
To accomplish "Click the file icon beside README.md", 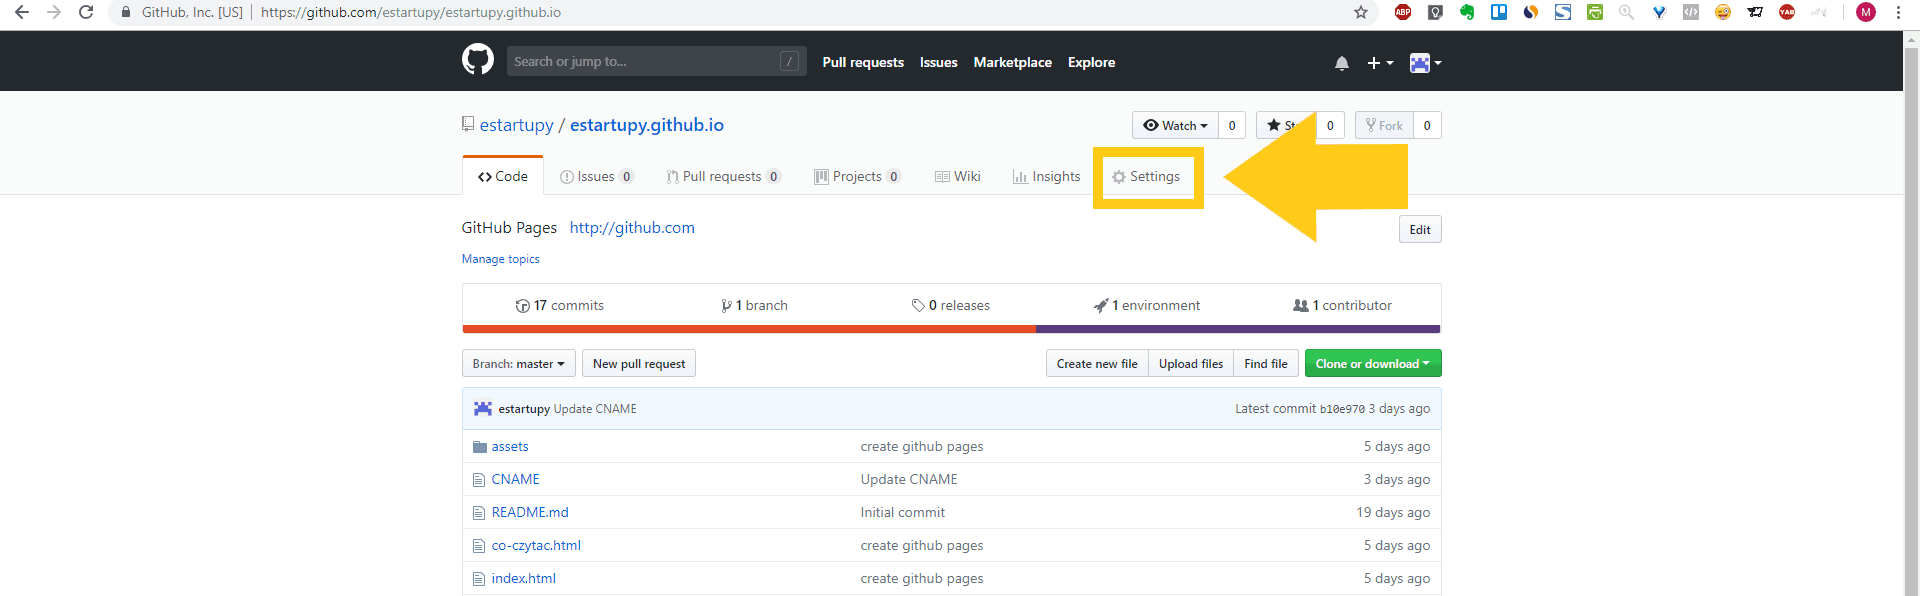I will click(x=479, y=513).
